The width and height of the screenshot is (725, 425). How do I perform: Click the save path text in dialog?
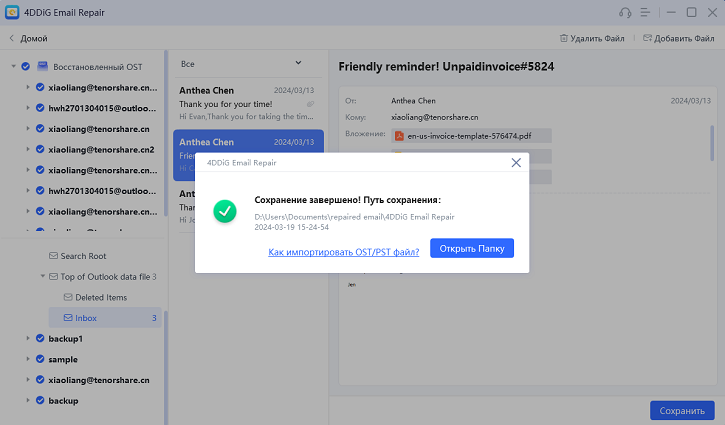click(x=354, y=222)
